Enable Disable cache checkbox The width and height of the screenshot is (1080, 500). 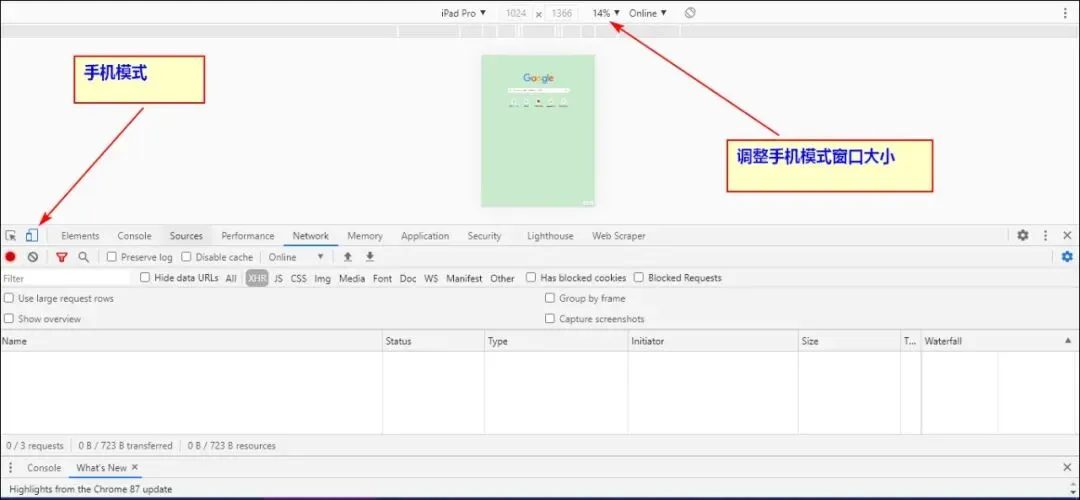point(186,257)
